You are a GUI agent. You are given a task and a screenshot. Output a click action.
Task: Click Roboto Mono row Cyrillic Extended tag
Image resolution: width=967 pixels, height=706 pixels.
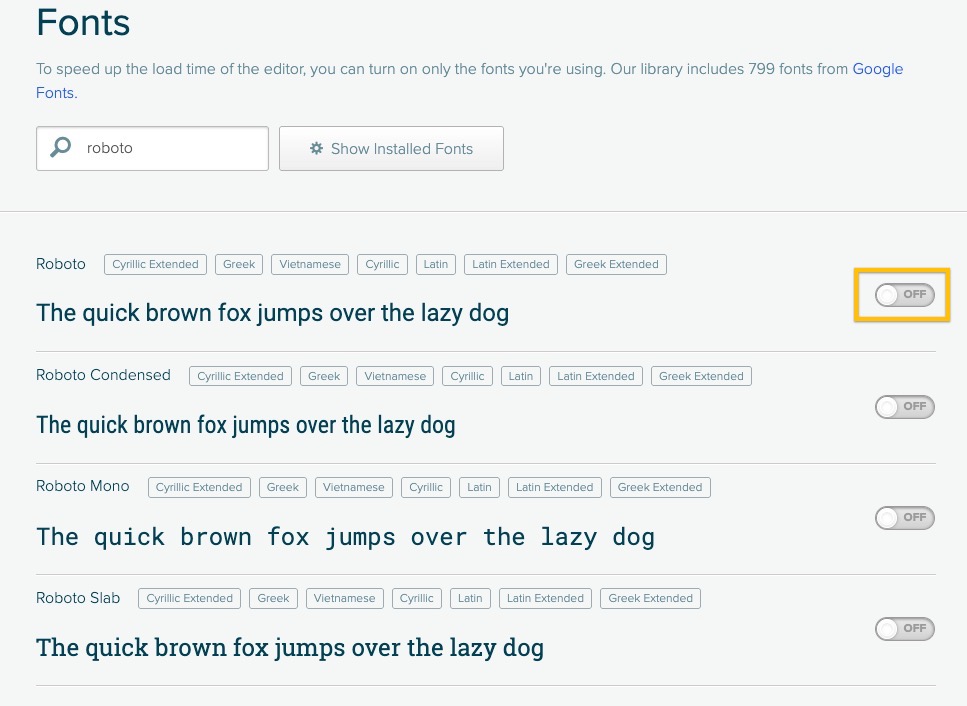199,487
